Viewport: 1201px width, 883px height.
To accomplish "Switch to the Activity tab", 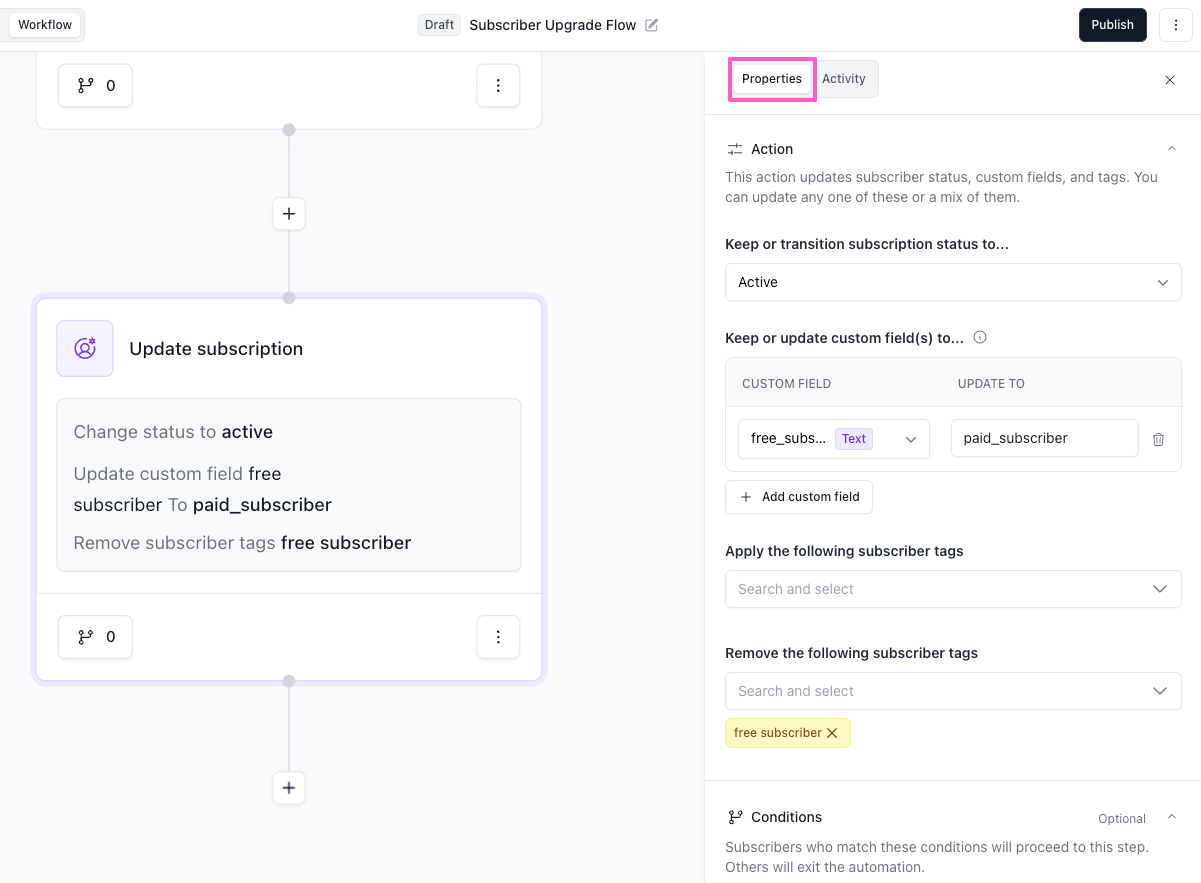I will [844, 79].
